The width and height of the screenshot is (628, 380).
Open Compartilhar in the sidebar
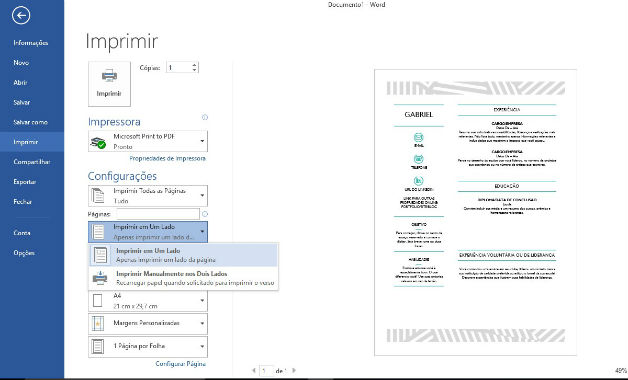coord(32,162)
